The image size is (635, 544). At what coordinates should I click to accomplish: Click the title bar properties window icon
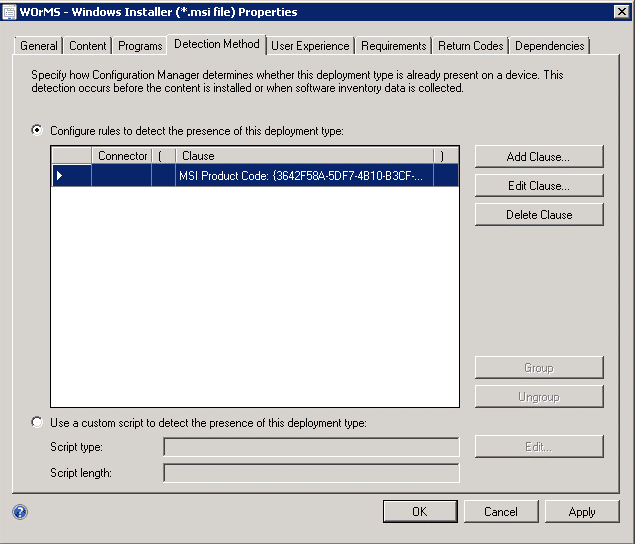[x=9, y=12]
